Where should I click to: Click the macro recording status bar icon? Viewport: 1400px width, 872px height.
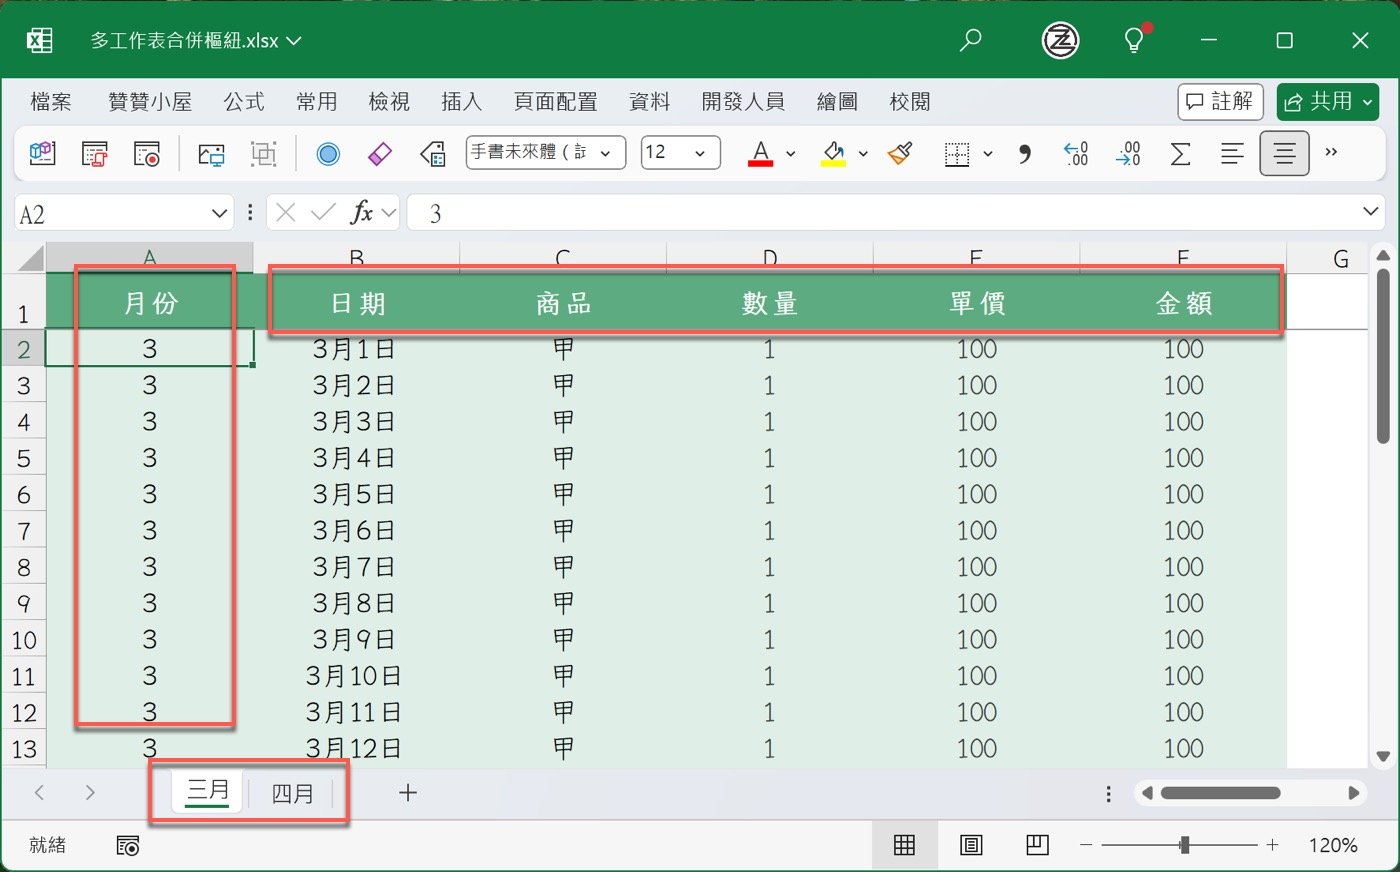click(128, 845)
